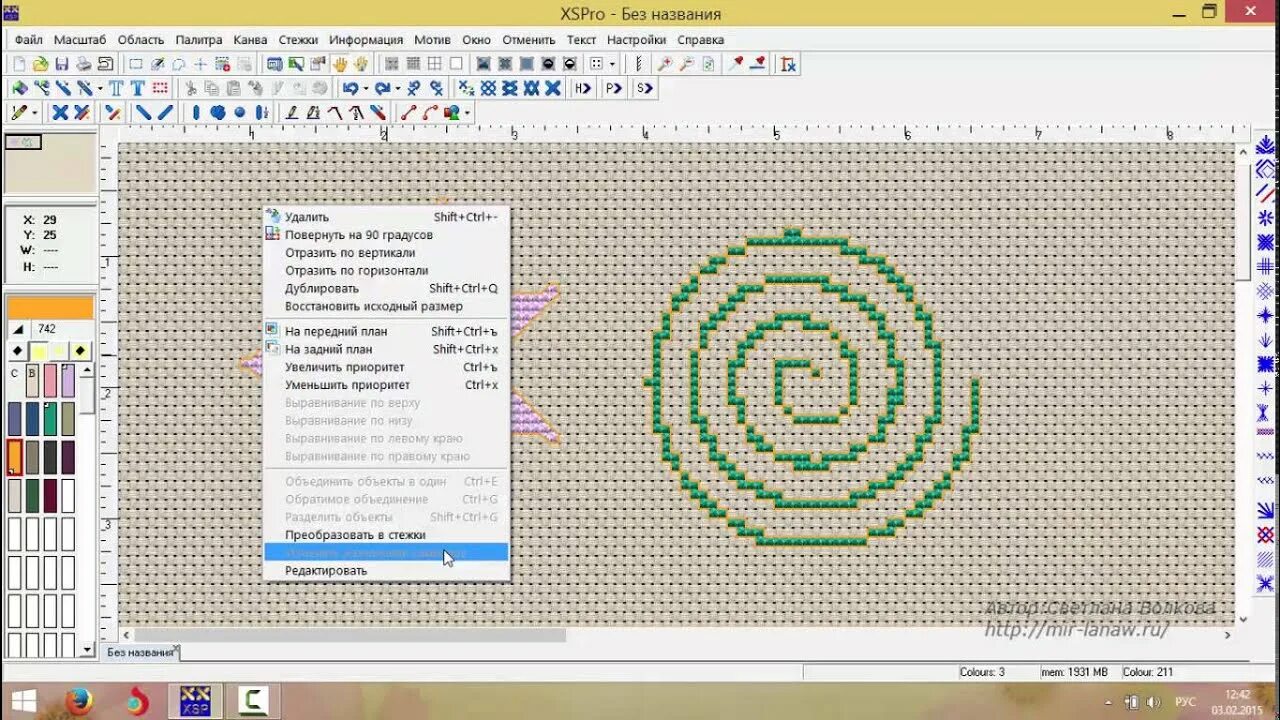
Task: Click the black triangle beside 742
Action: coord(18,329)
